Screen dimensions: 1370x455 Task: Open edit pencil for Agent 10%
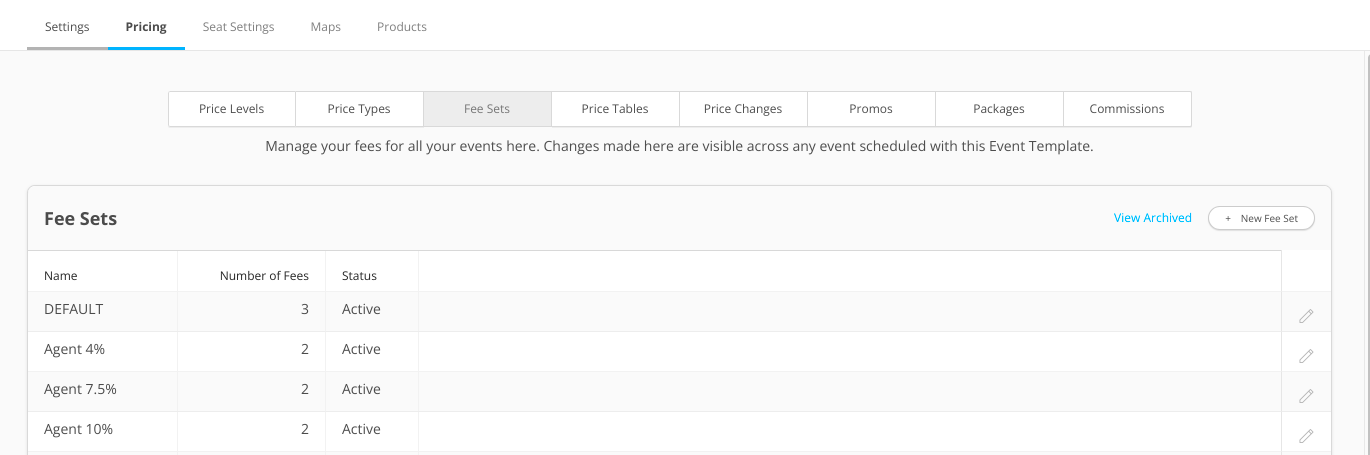click(1306, 436)
